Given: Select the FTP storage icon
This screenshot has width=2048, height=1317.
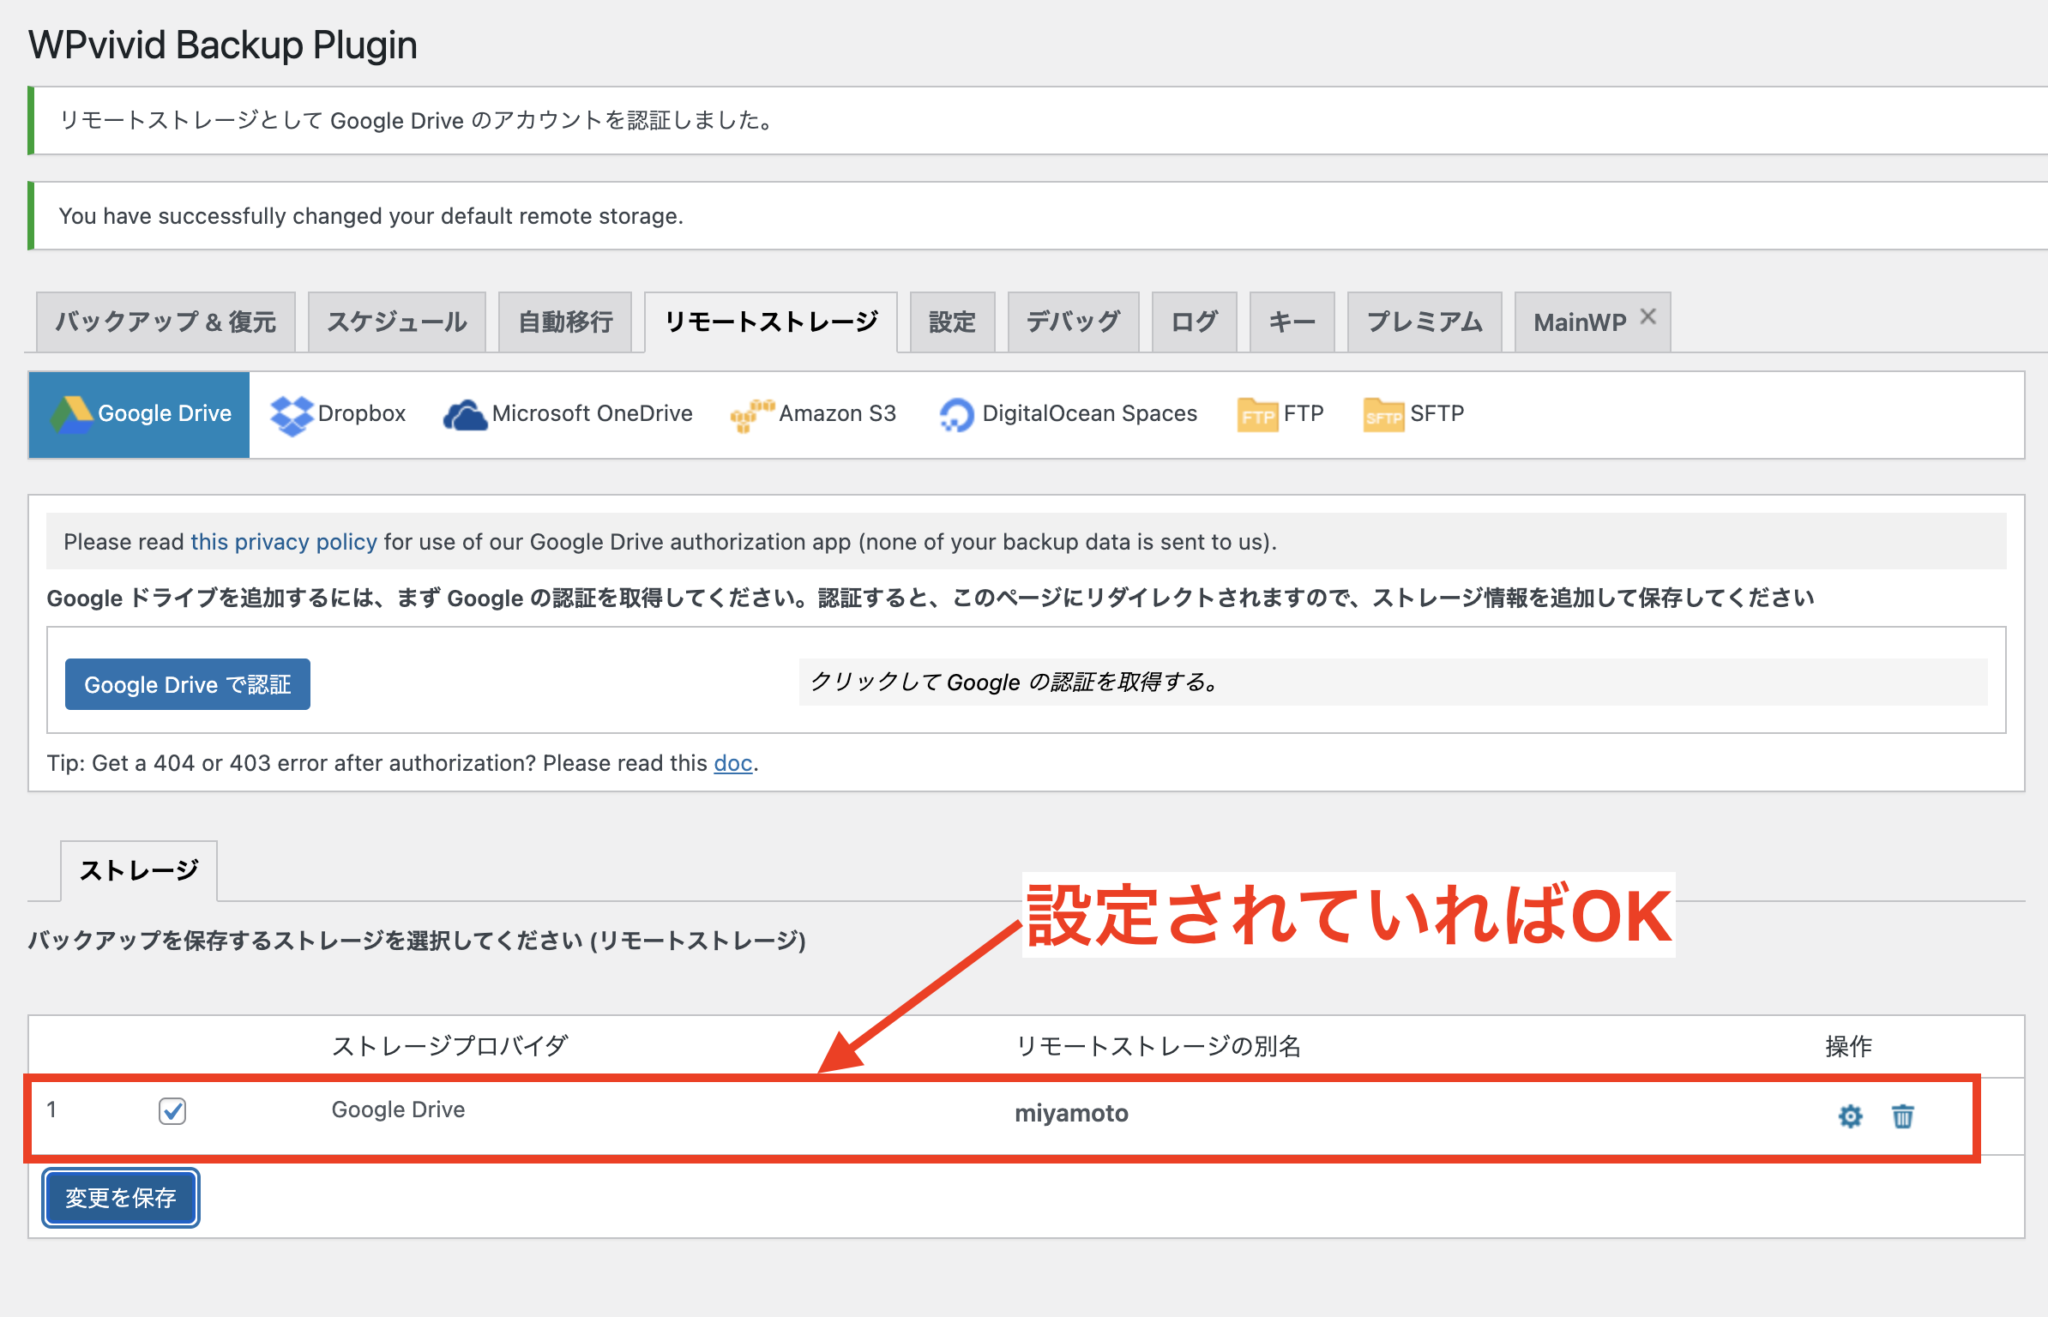Looking at the screenshot, I should (1281, 413).
